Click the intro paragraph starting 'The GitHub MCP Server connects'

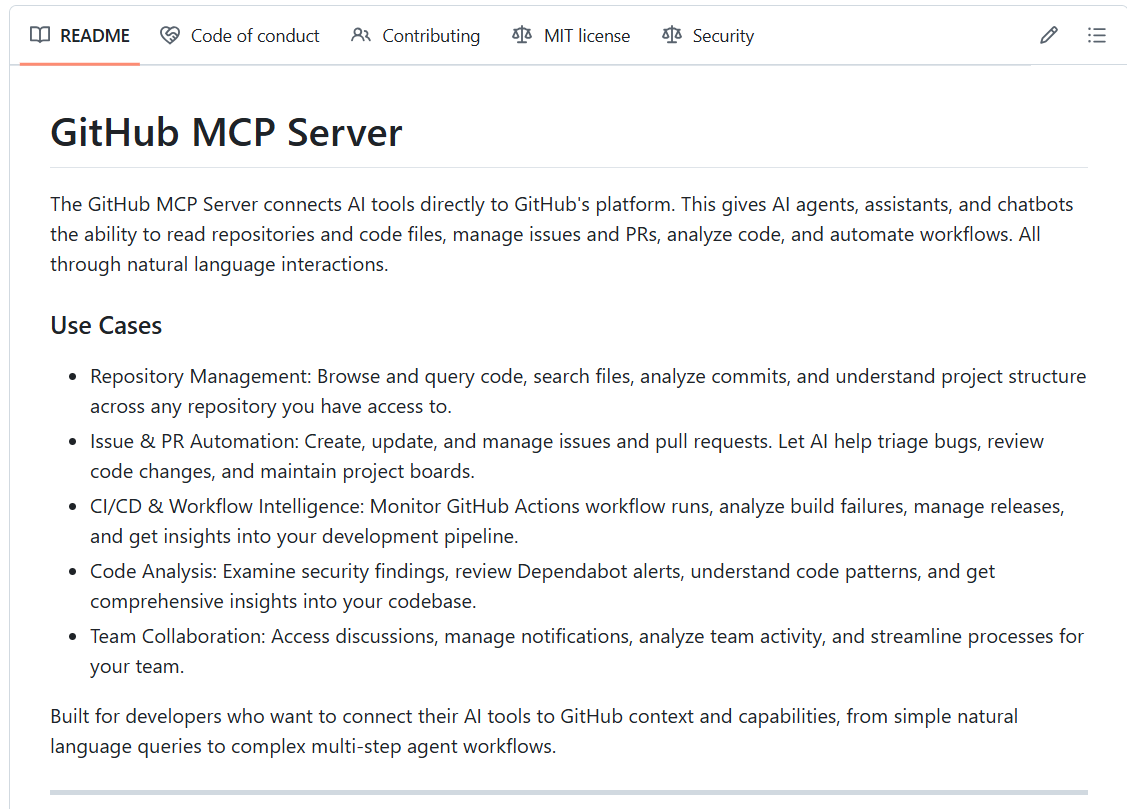(x=561, y=234)
